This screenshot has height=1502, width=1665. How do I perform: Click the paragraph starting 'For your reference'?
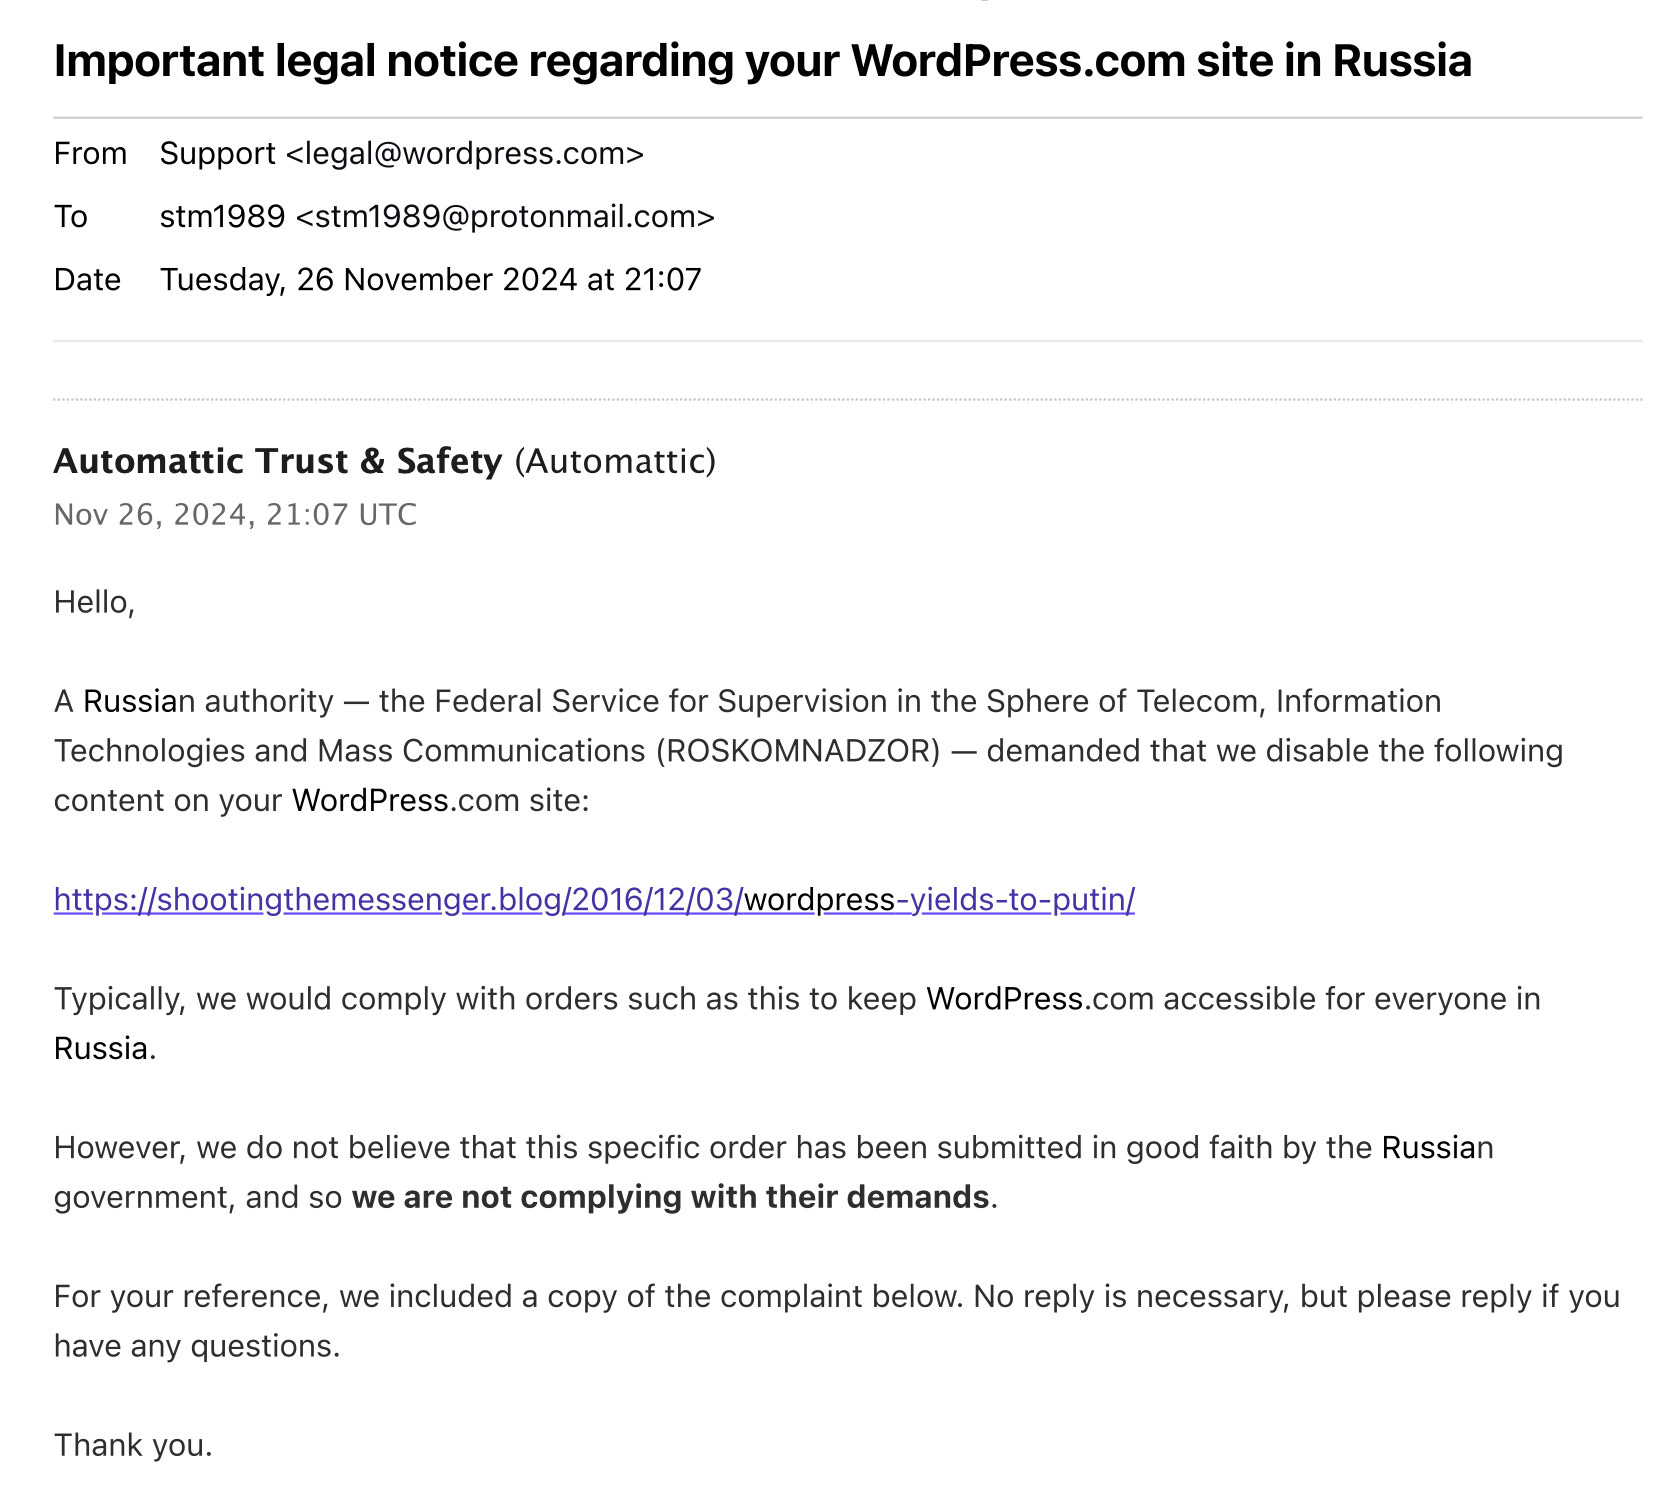click(837, 1321)
